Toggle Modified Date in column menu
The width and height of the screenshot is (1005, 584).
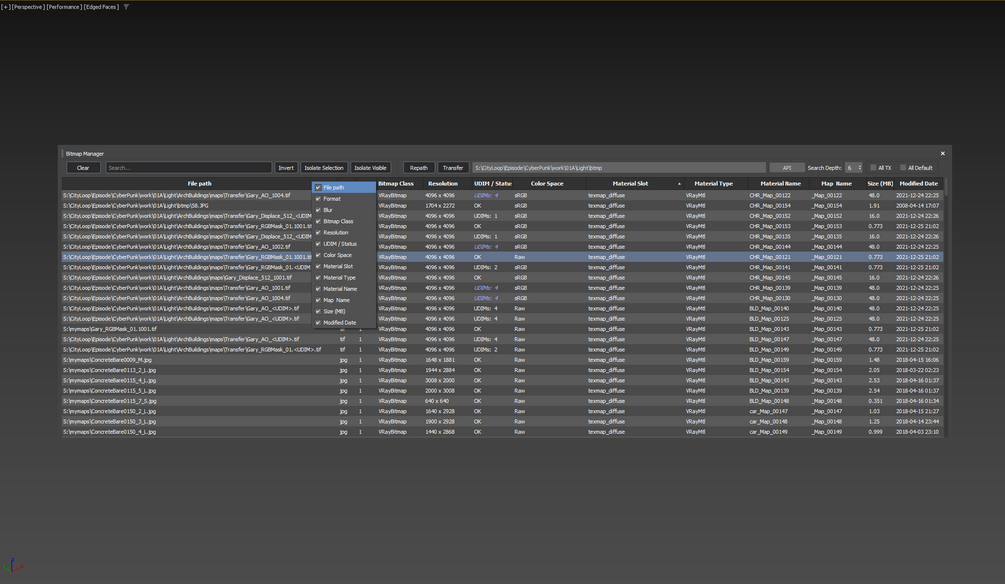pyautogui.click(x=344, y=322)
